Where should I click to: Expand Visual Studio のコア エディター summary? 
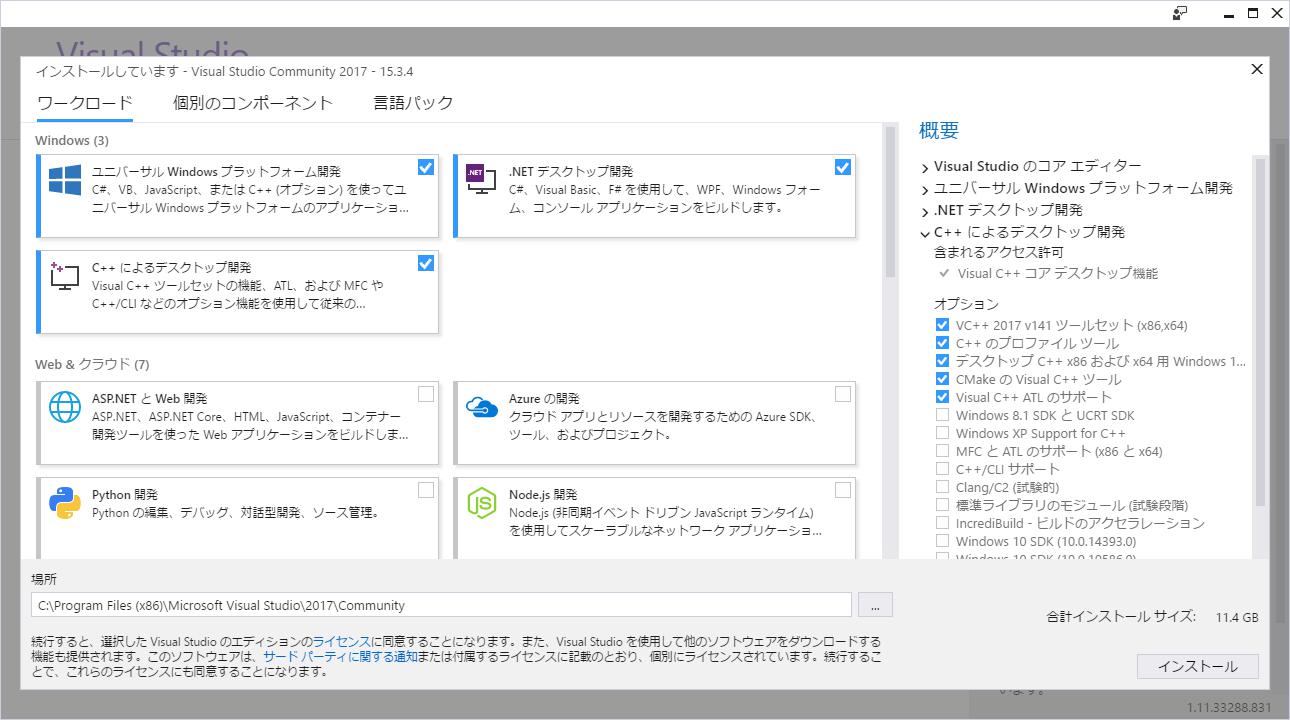[925, 167]
